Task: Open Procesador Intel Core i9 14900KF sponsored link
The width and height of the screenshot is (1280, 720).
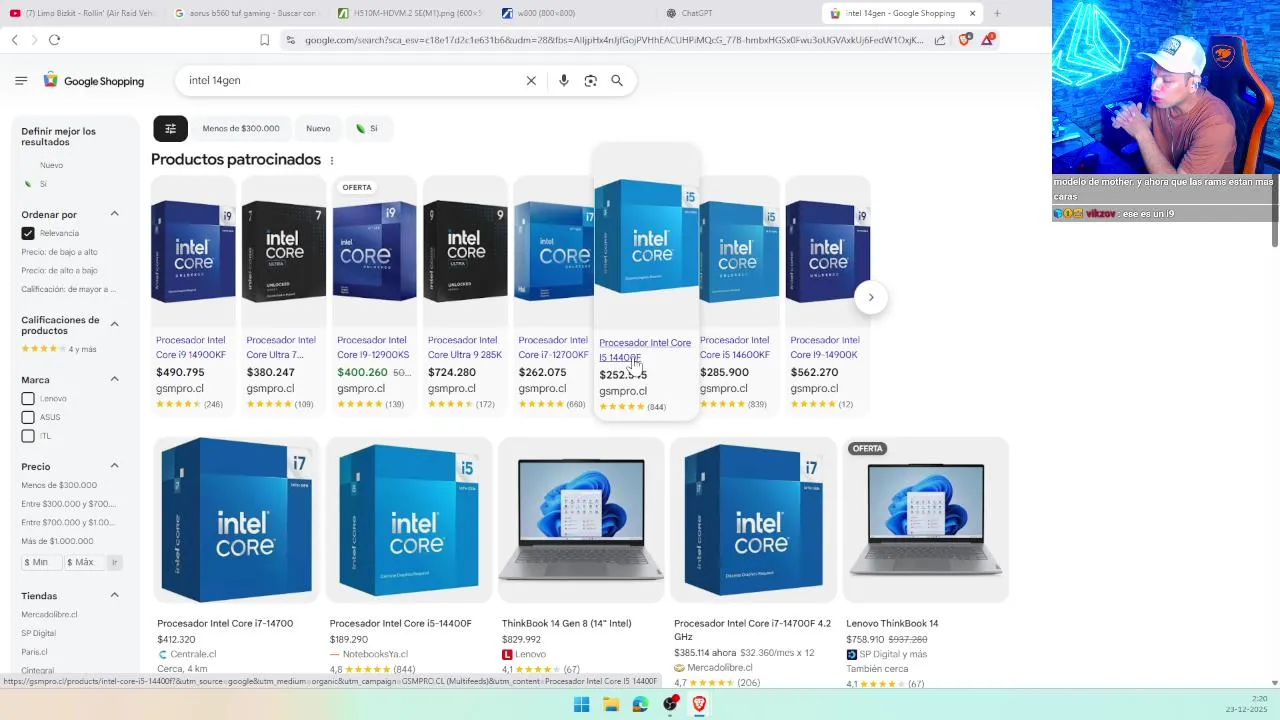Action: point(191,347)
